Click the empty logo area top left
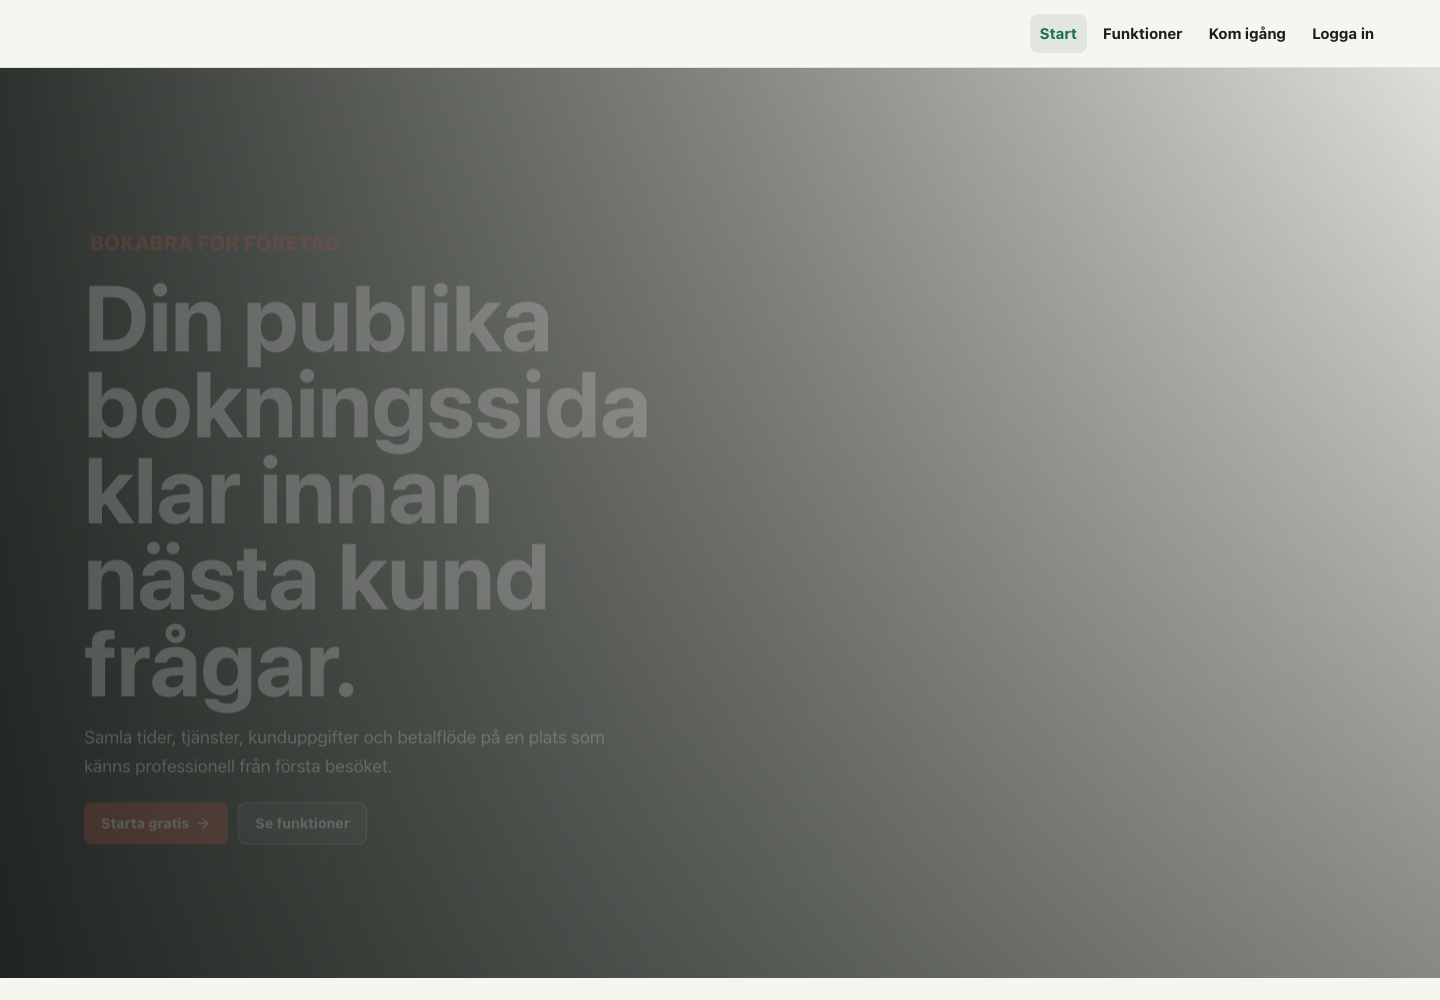 pyautogui.click(x=100, y=33)
